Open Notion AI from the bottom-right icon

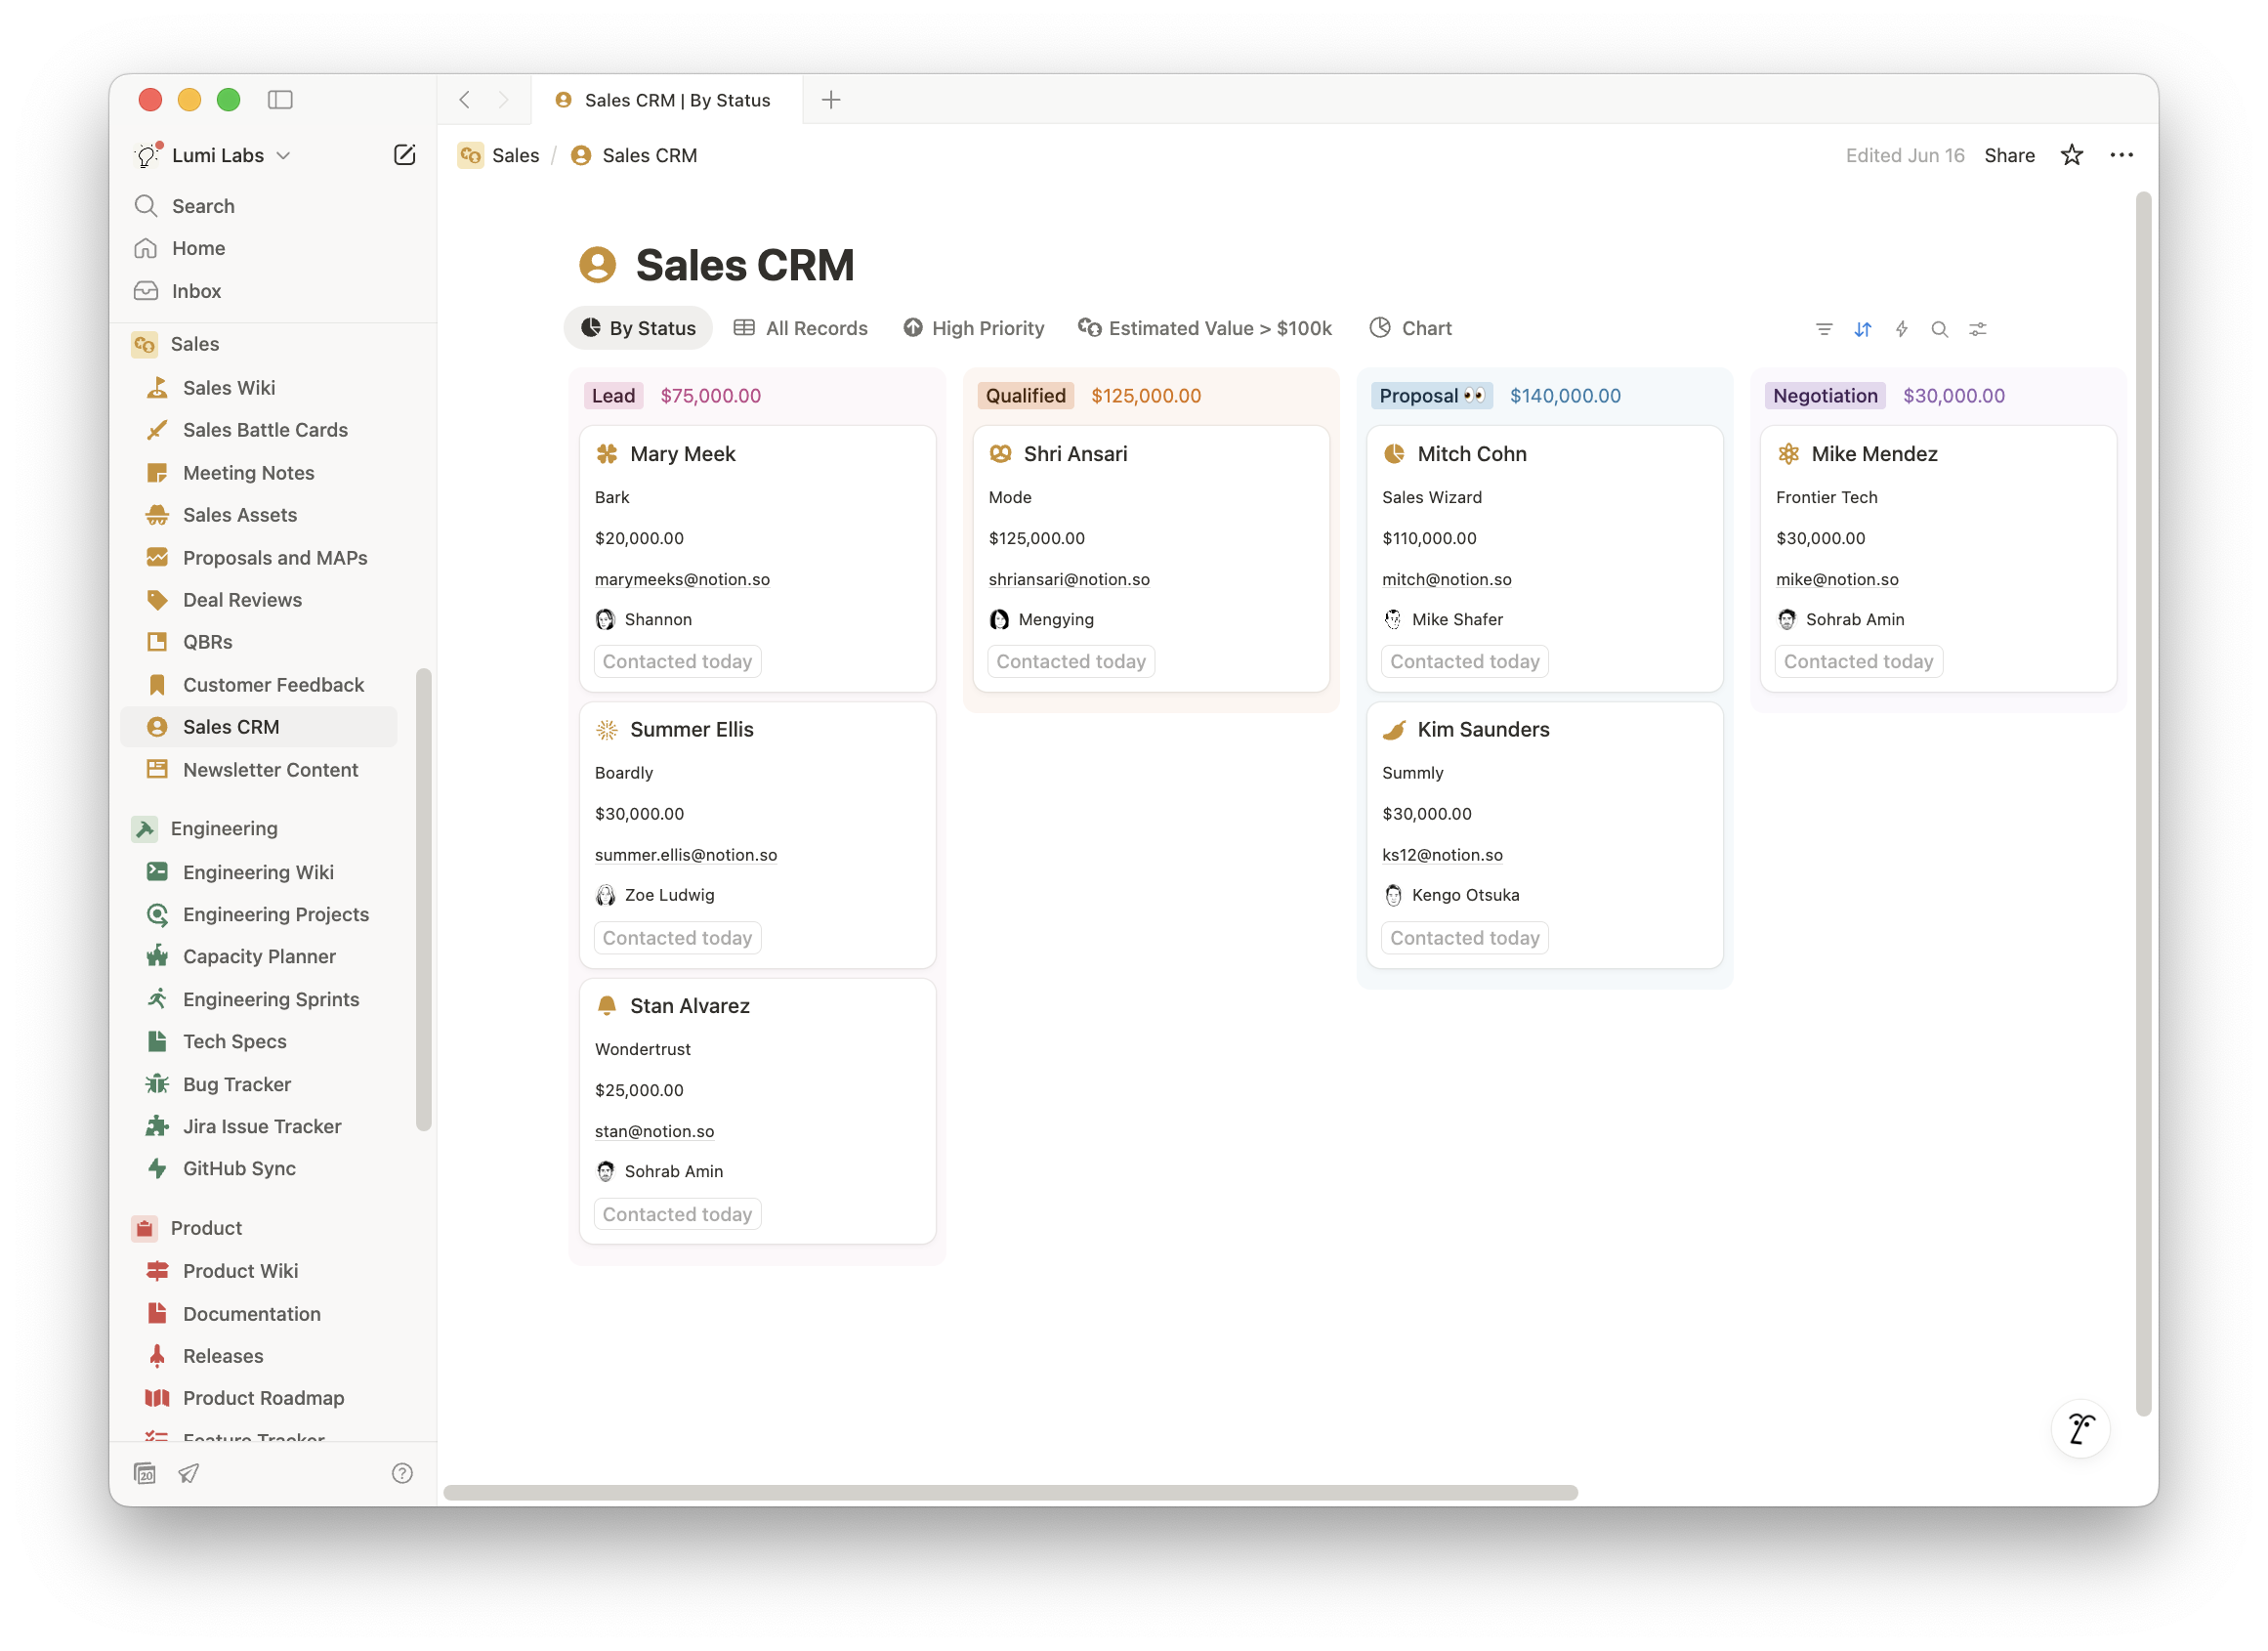[x=2080, y=1428]
